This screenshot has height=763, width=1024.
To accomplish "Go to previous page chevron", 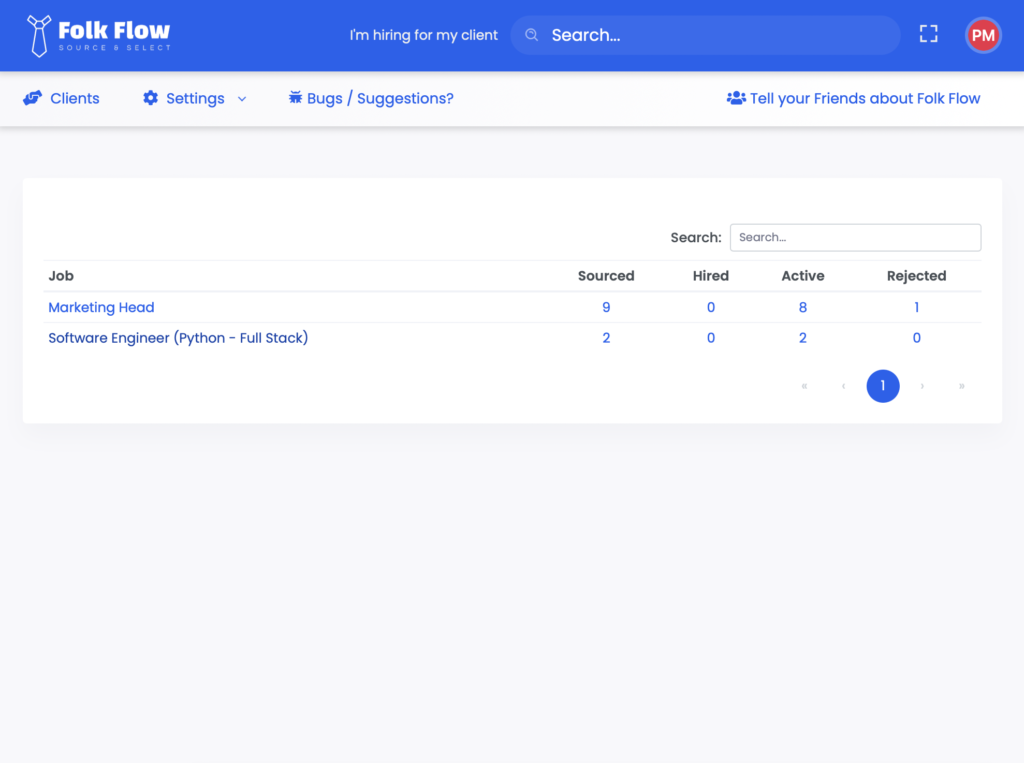I will (x=844, y=386).
